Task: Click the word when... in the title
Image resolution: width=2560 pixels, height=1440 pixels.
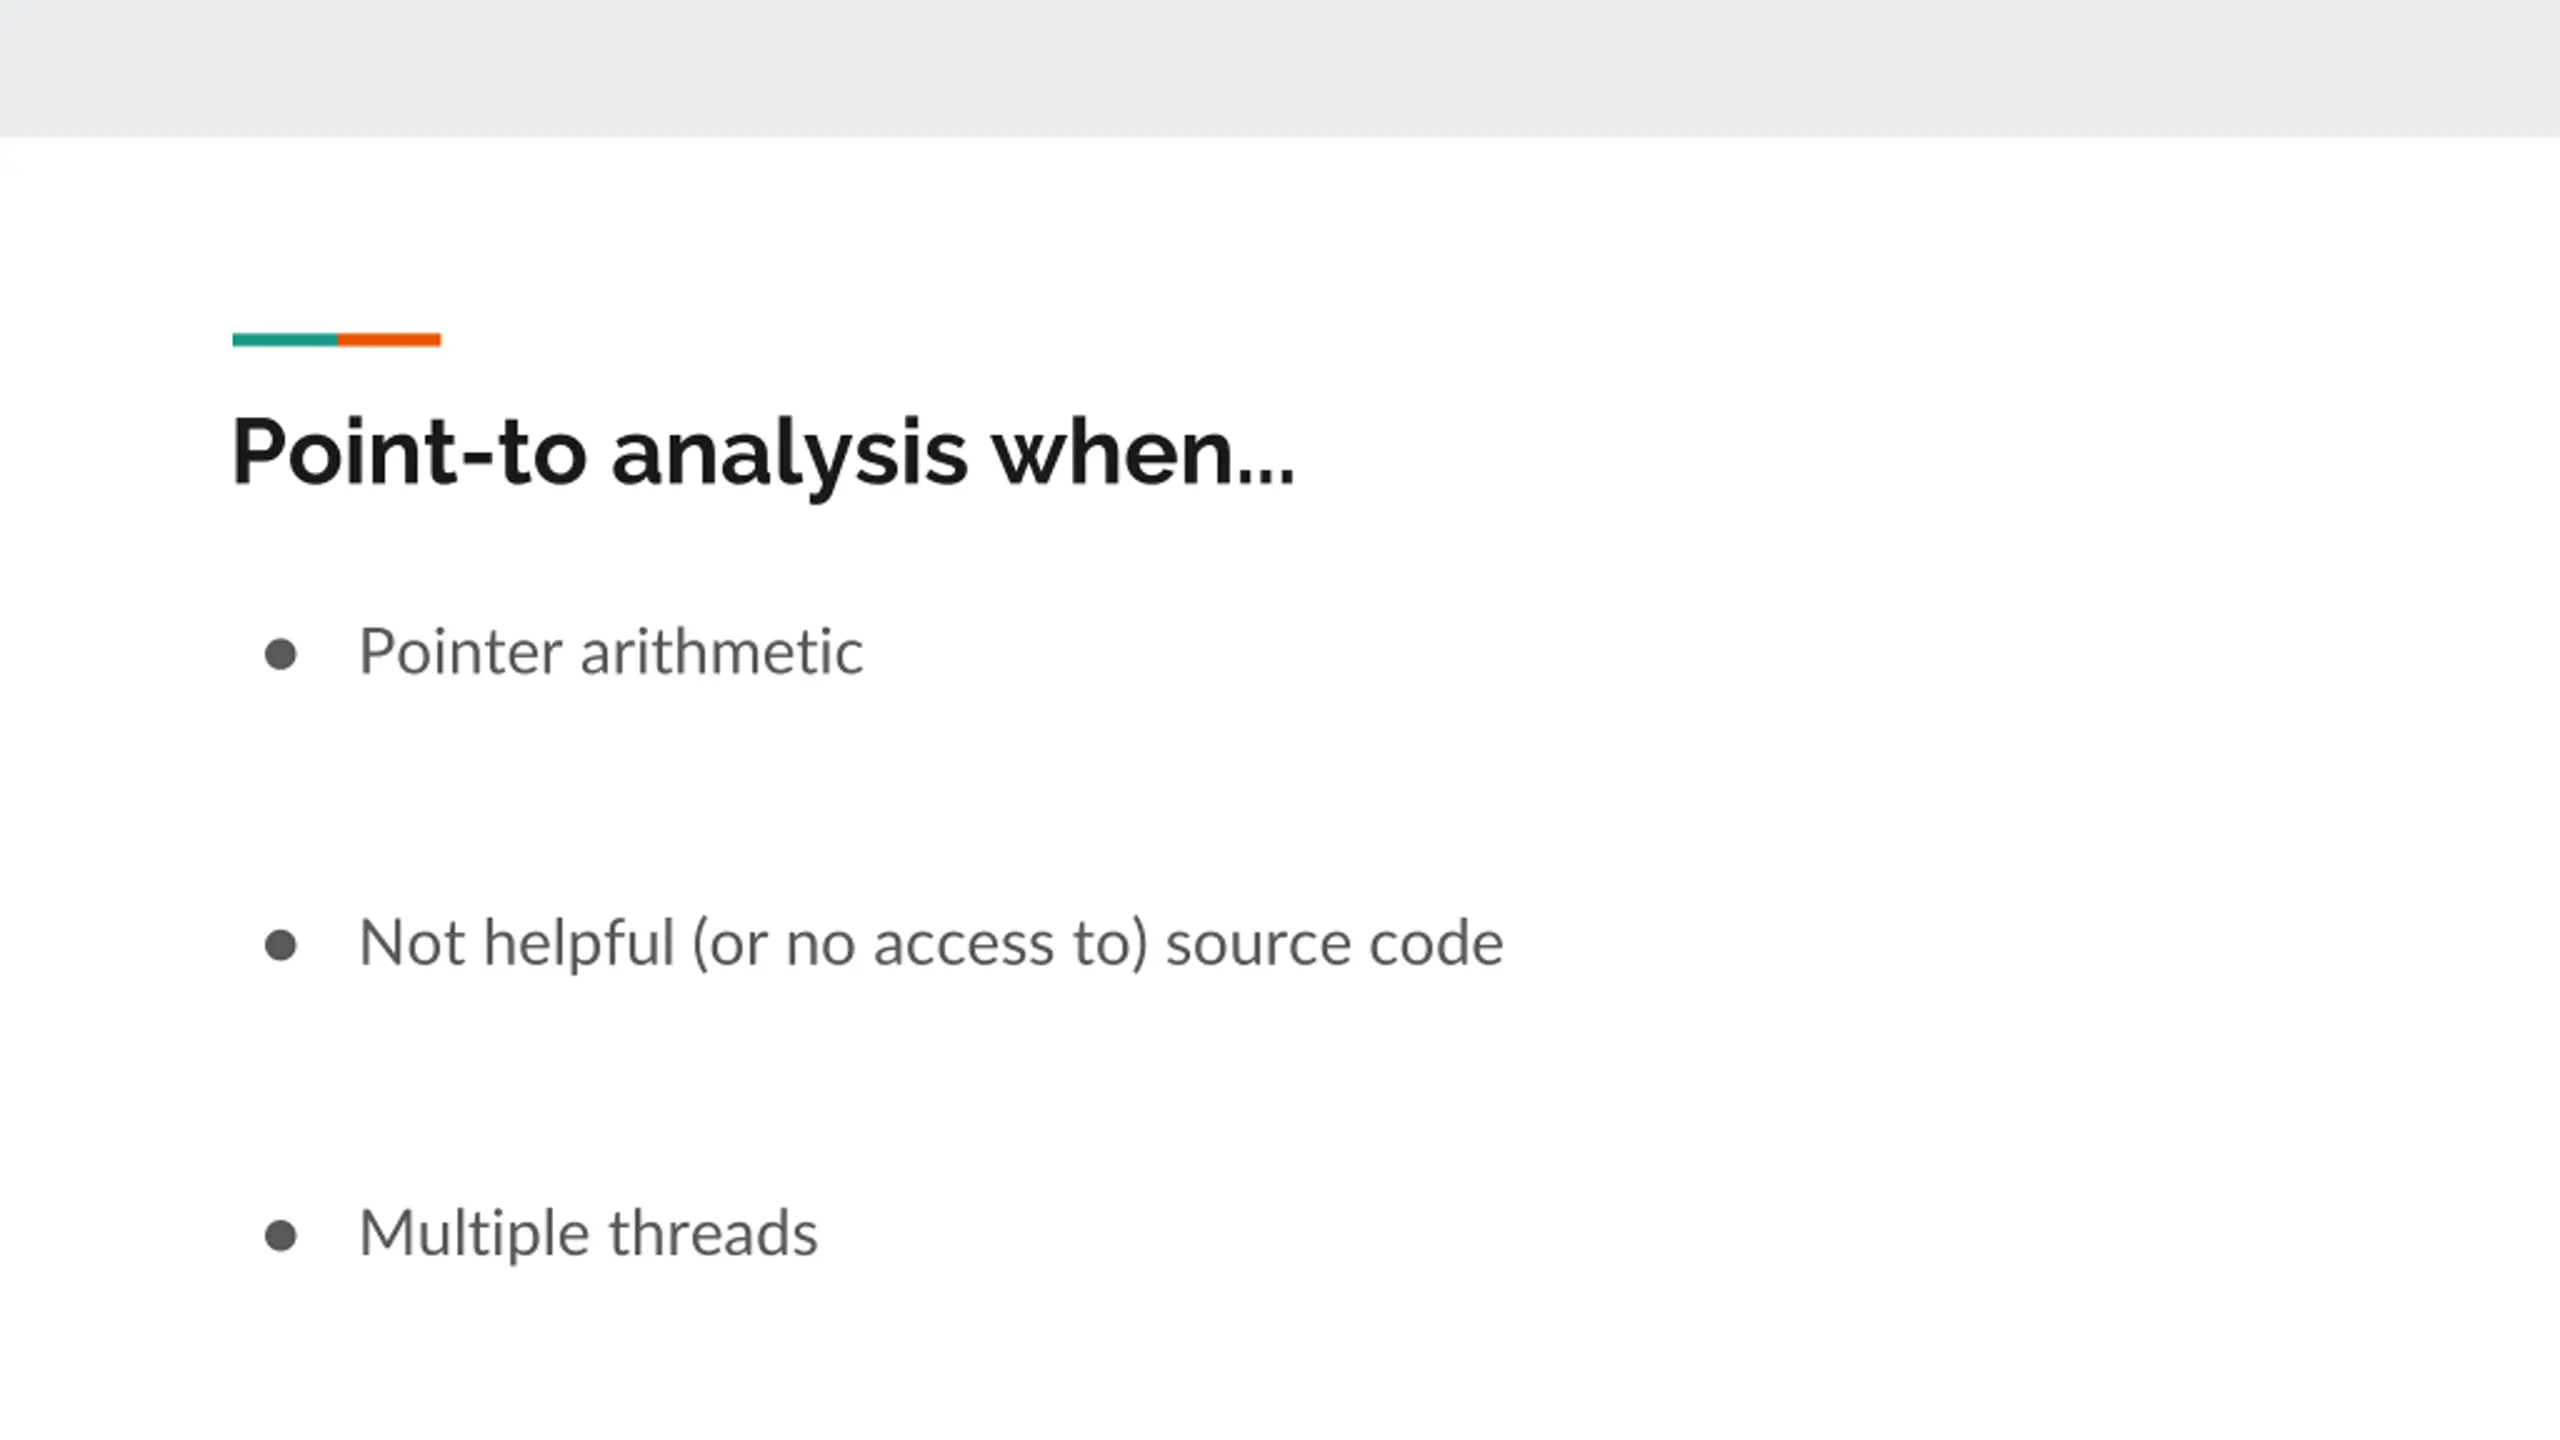Action: [x=1143, y=452]
